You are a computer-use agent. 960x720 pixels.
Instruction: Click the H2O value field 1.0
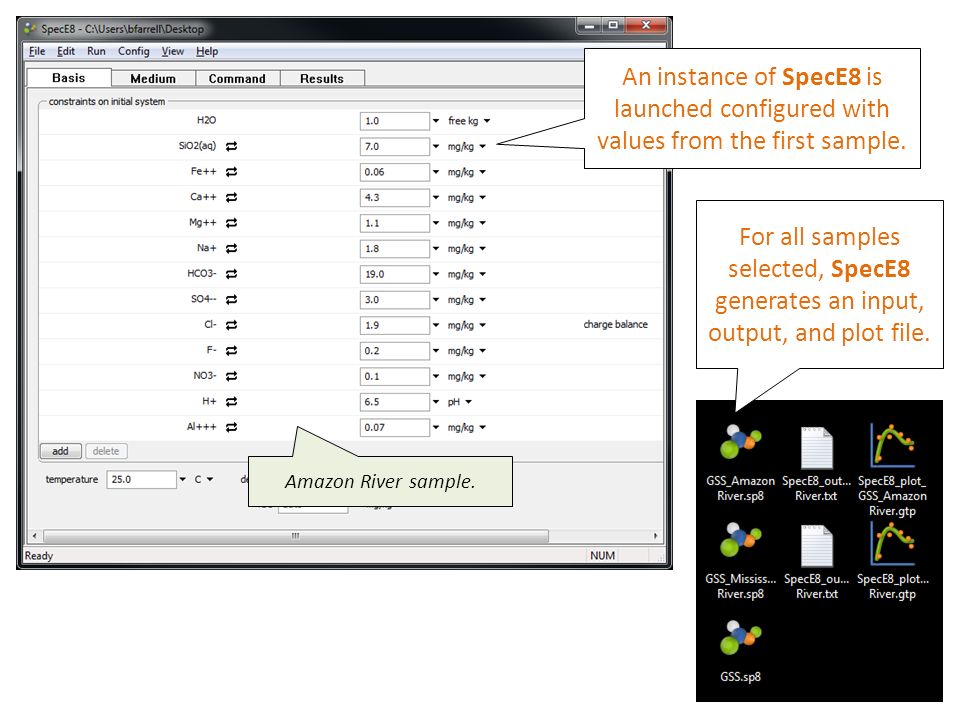395,121
